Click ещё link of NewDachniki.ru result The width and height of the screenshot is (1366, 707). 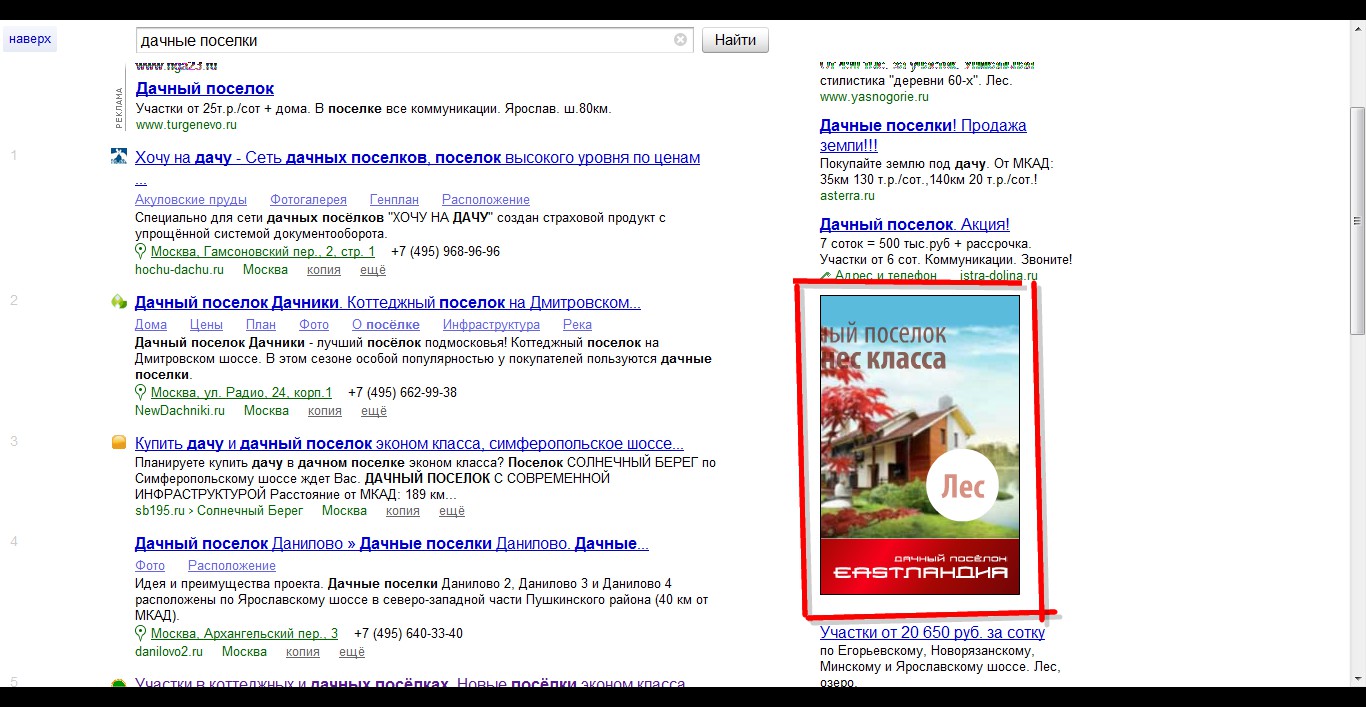tap(374, 411)
